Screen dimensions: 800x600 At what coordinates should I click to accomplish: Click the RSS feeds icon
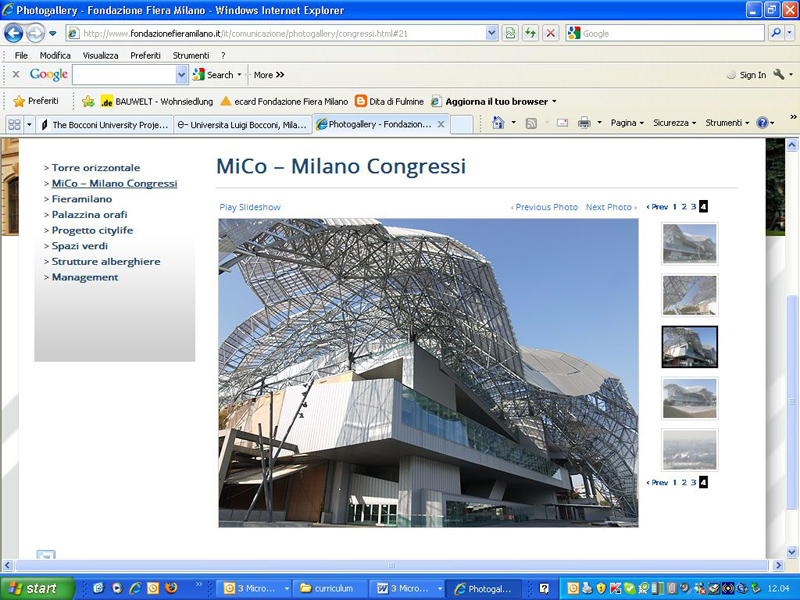[x=531, y=123]
